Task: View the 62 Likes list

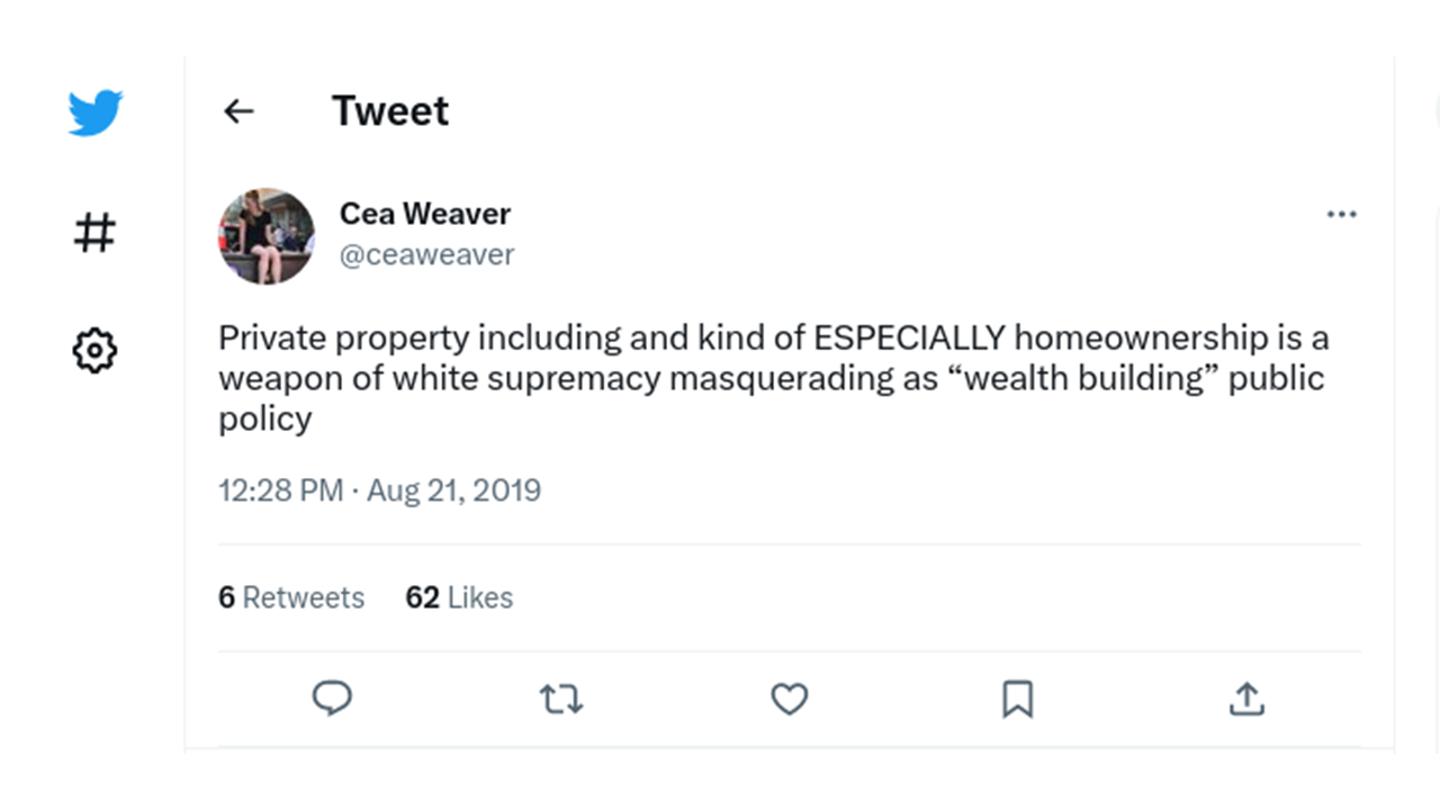Action: [459, 598]
